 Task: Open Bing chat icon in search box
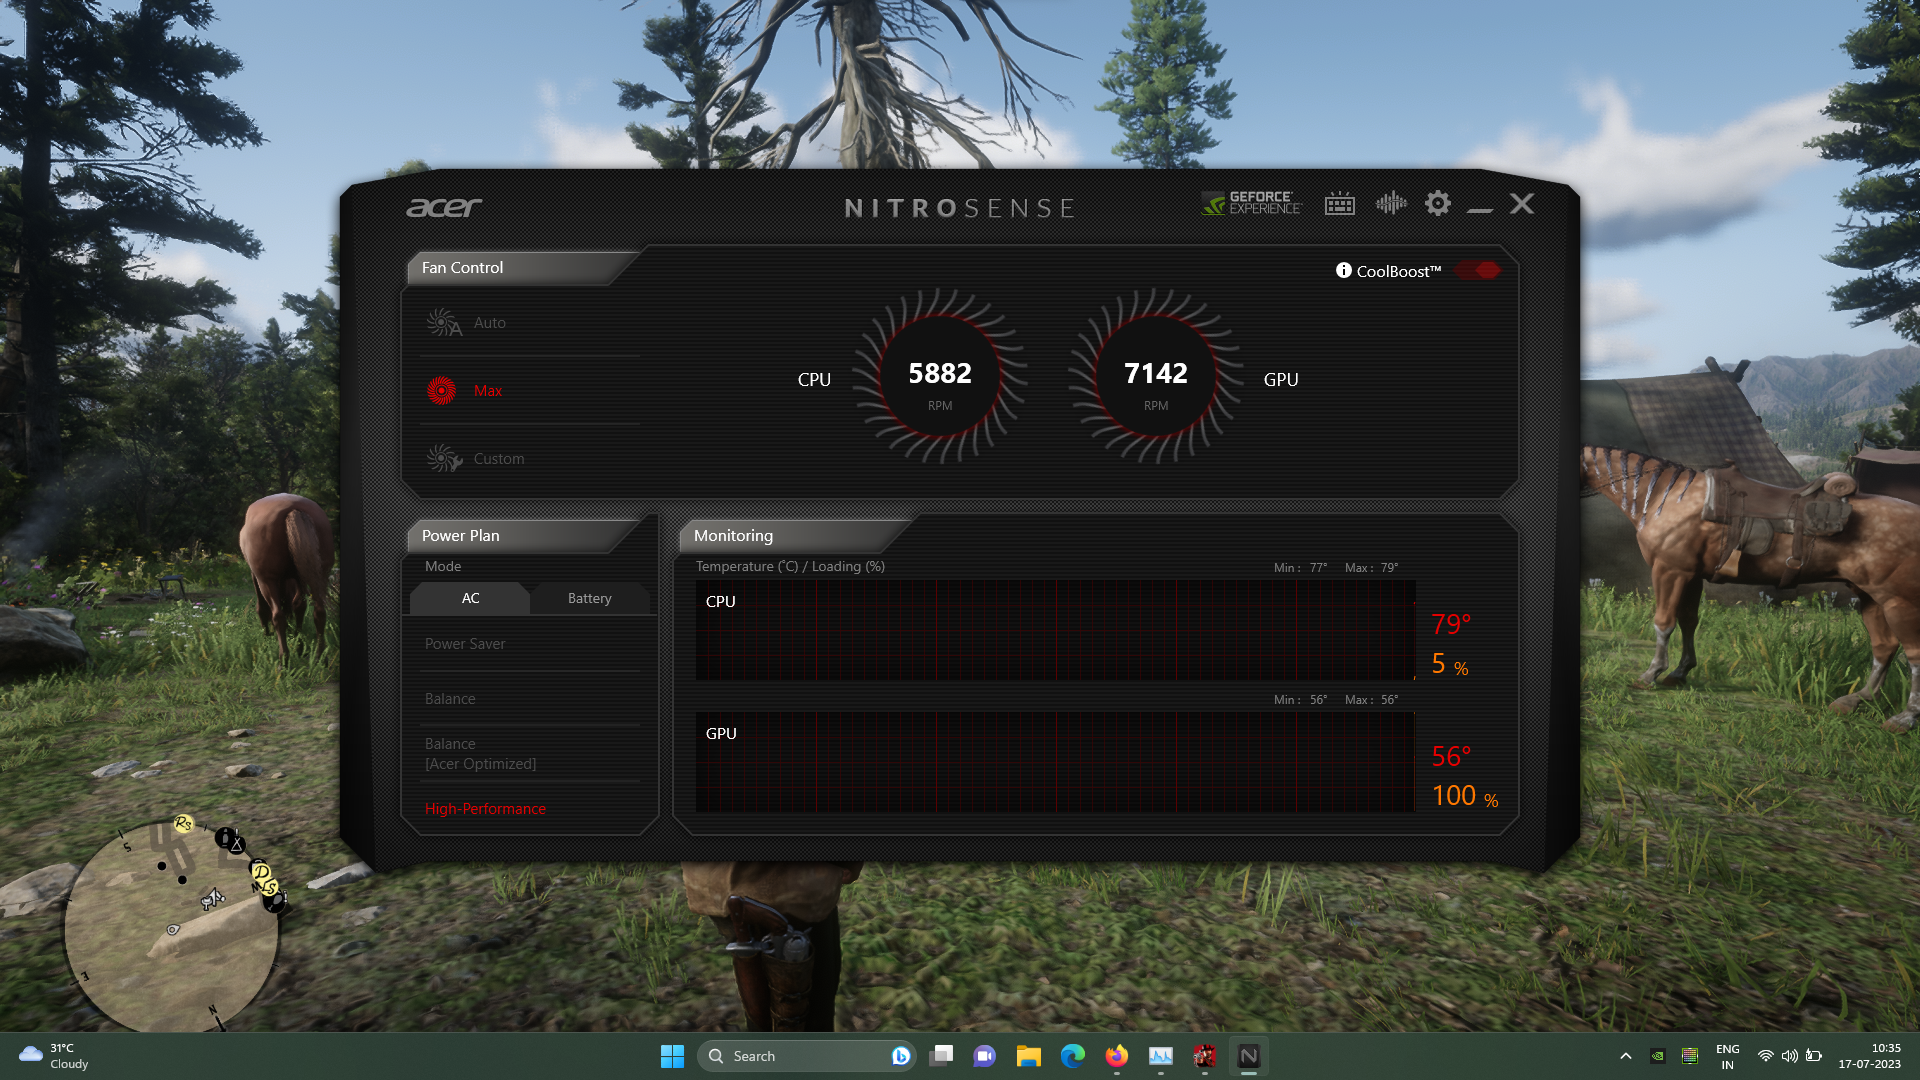900,1056
